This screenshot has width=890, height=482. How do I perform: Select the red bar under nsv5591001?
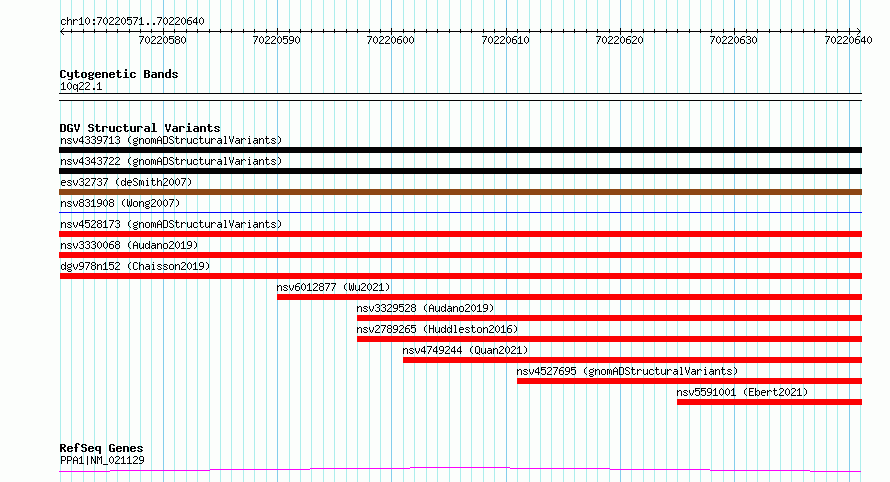[x=770, y=402]
